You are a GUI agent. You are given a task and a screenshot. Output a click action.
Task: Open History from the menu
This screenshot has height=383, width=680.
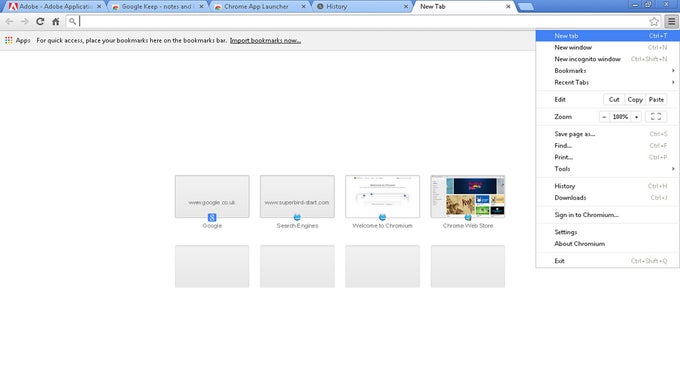(x=607, y=186)
